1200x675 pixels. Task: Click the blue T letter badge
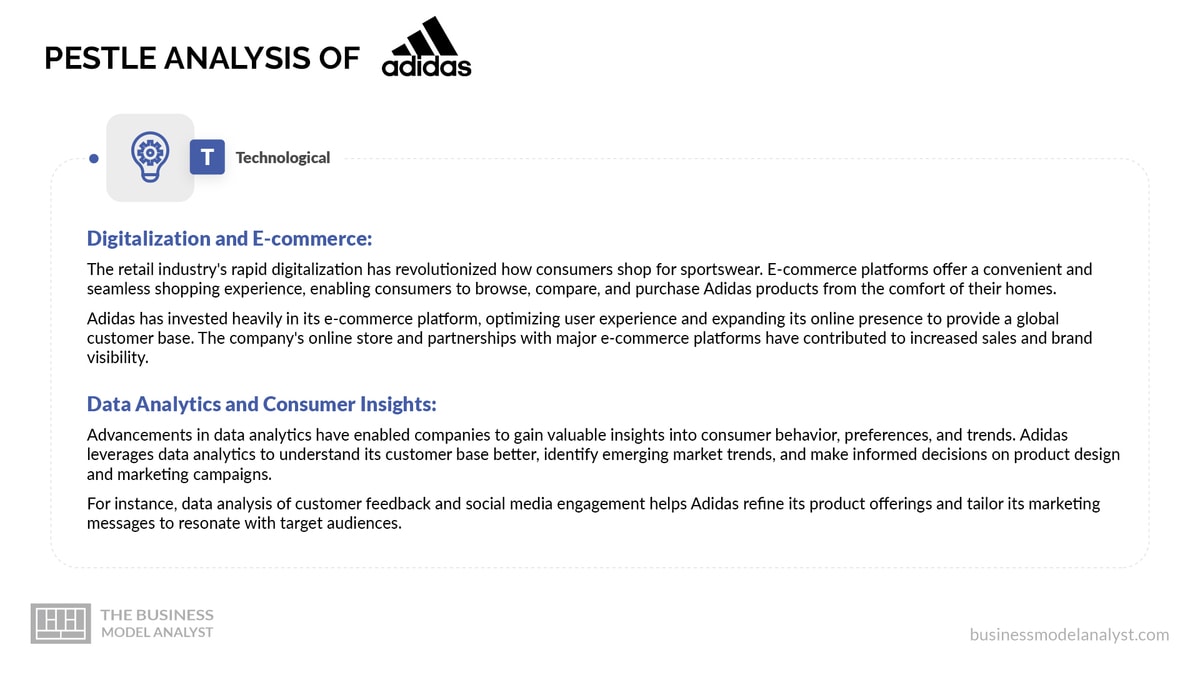[x=207, y=157]
